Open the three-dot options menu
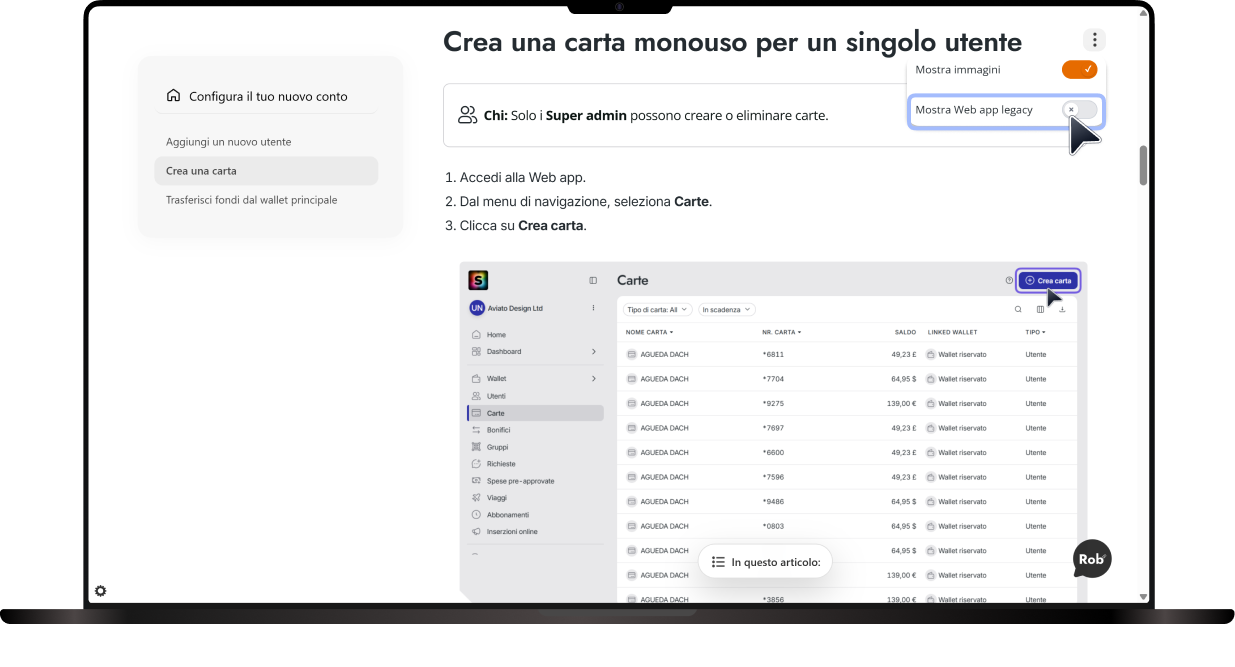 [x=1094, y=40]
